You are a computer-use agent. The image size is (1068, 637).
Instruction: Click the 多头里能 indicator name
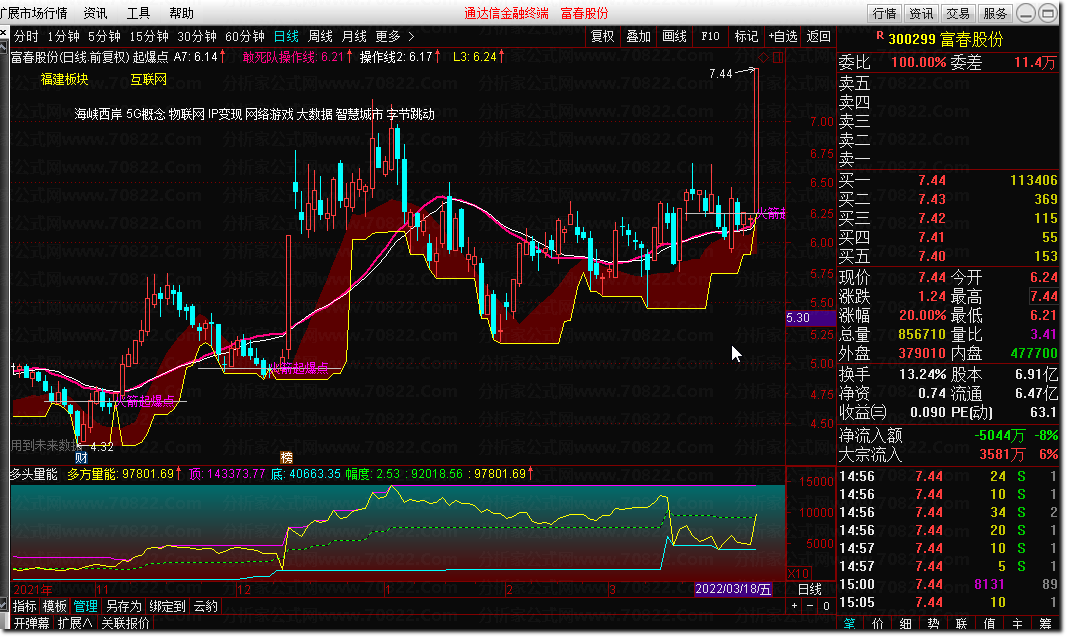coord(33,473)
